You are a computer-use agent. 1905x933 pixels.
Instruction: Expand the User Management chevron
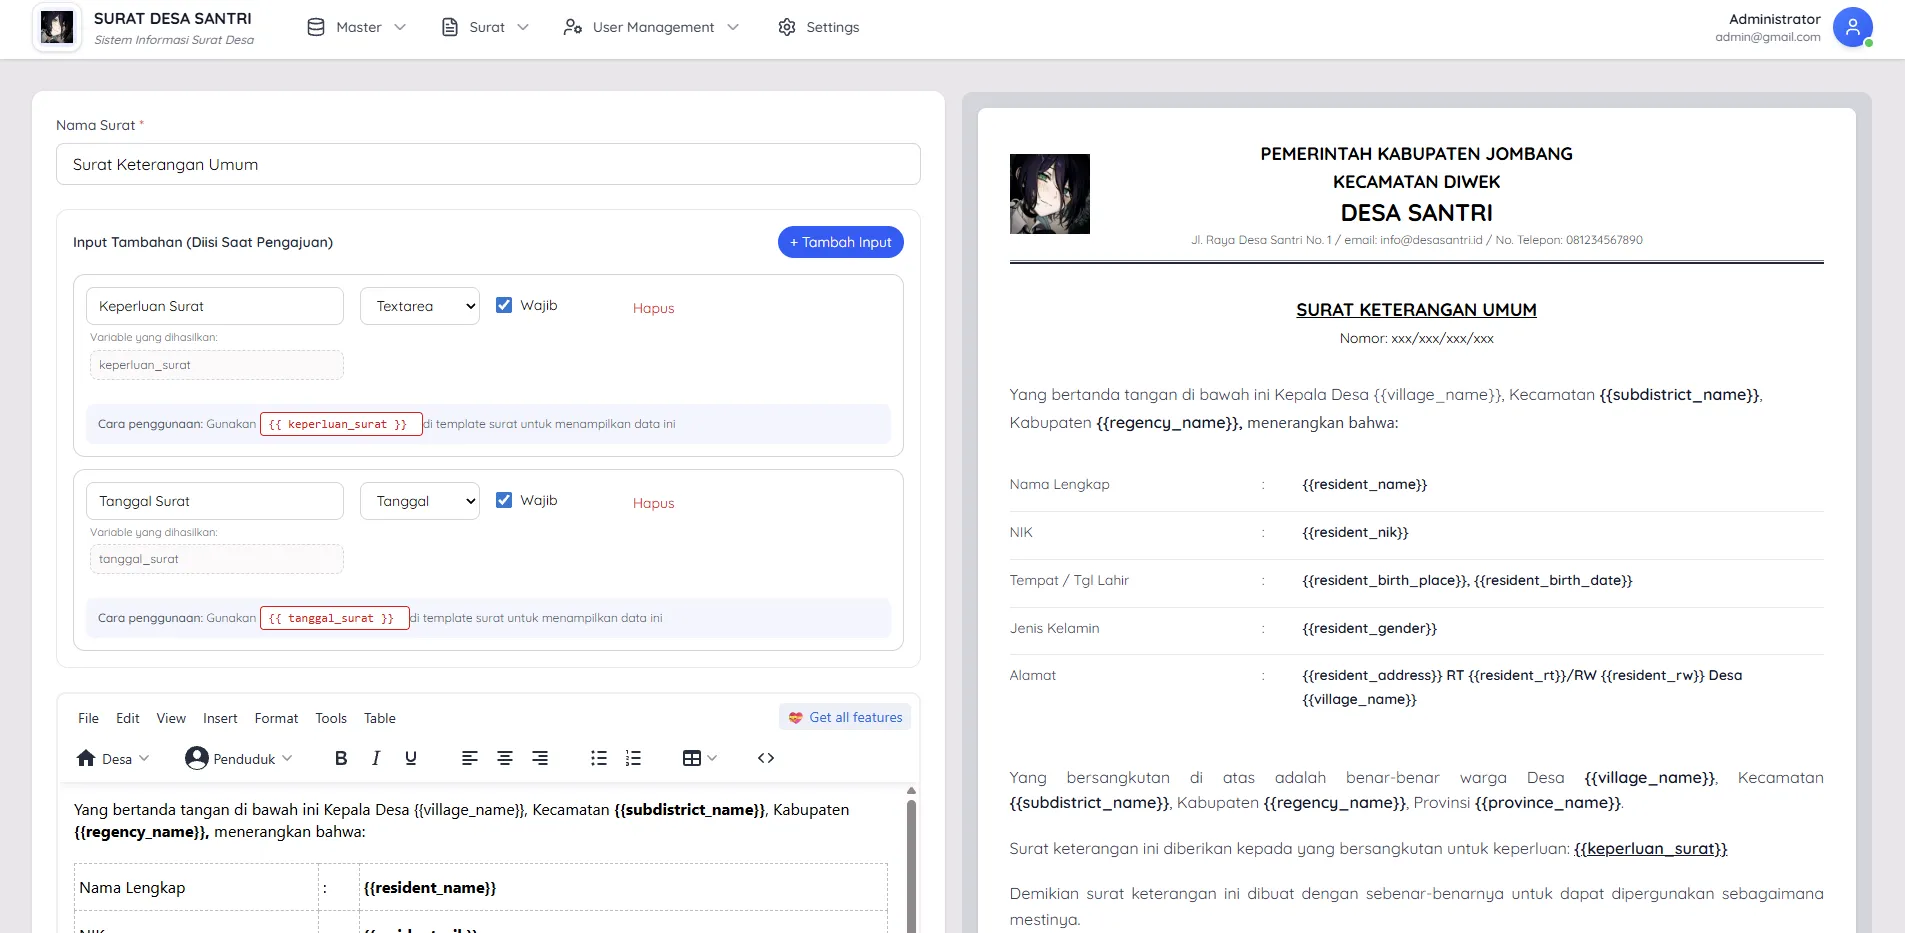coord(733,27)
